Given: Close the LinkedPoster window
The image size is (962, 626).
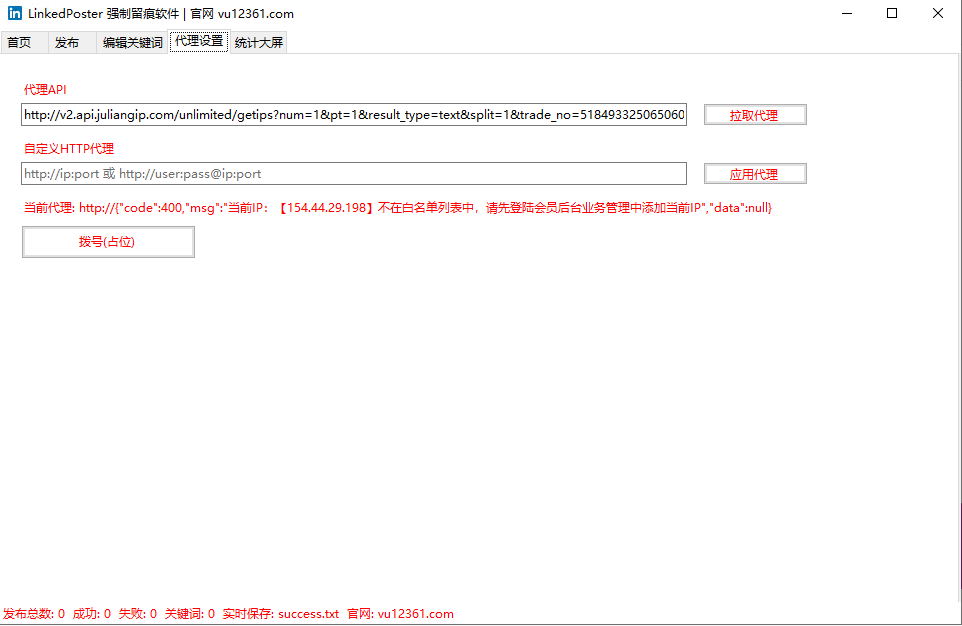Looking at the screenshot, I should 938,14.
